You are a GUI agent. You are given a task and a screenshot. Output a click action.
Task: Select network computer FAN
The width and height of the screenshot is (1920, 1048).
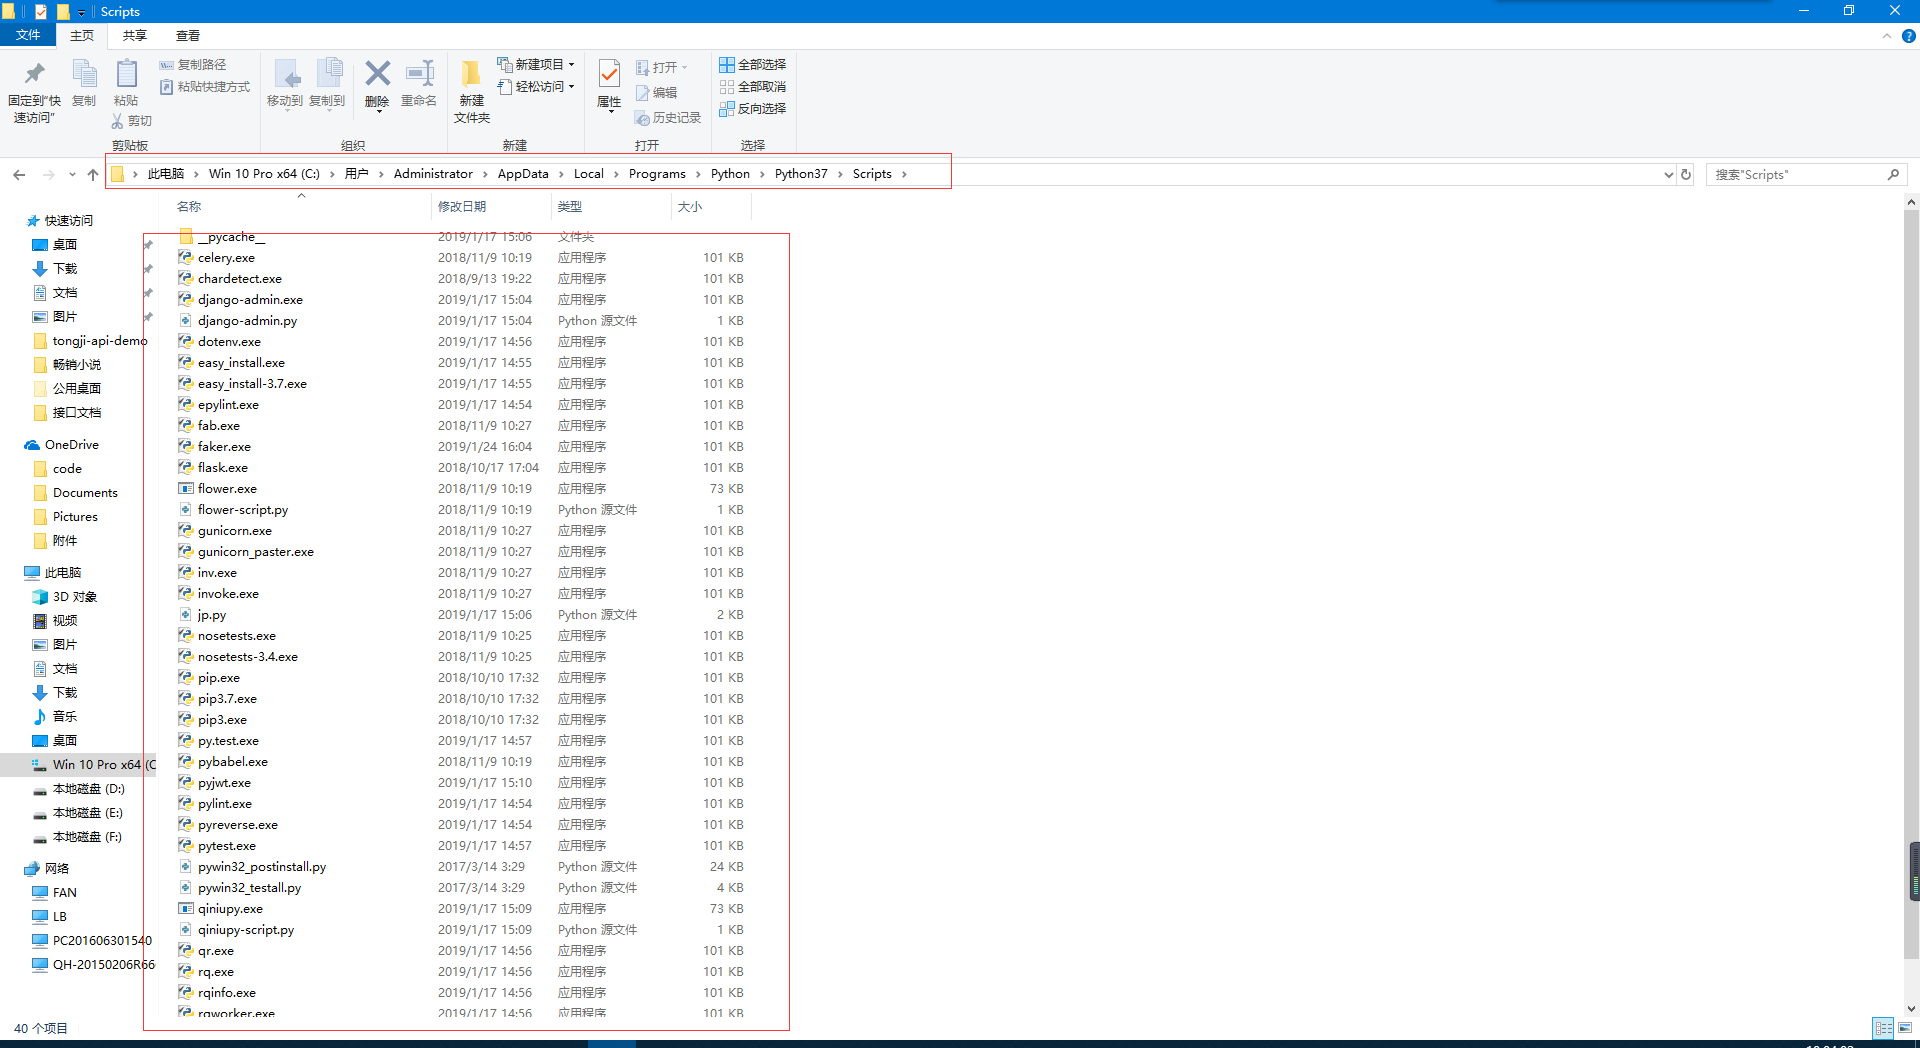point(65,893)
